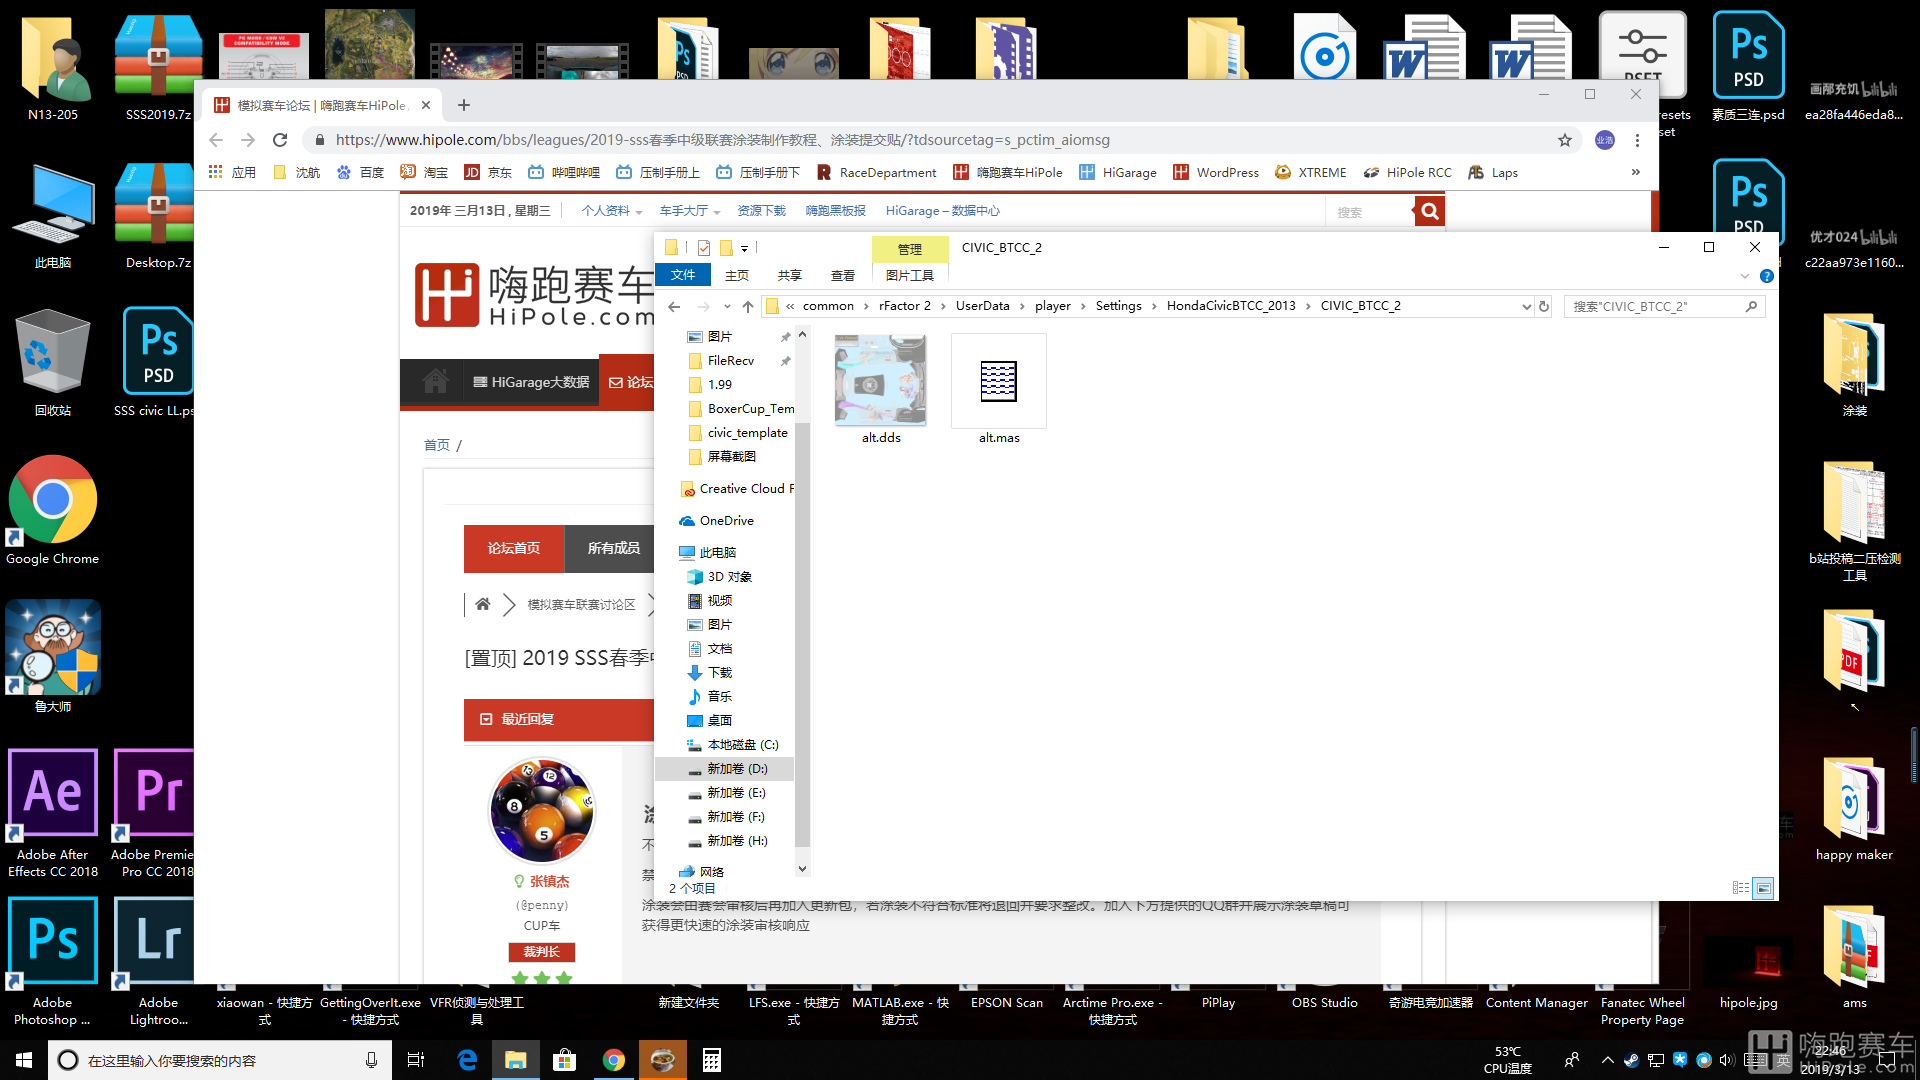Open Windows Start menu
The height and width of the screenshot is (1080, 1920).
click(x=24, y=1060)
